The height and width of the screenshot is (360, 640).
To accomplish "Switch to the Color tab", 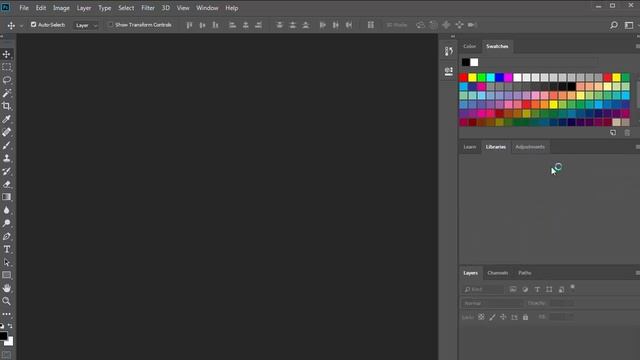I will click(x=470, y=46).
